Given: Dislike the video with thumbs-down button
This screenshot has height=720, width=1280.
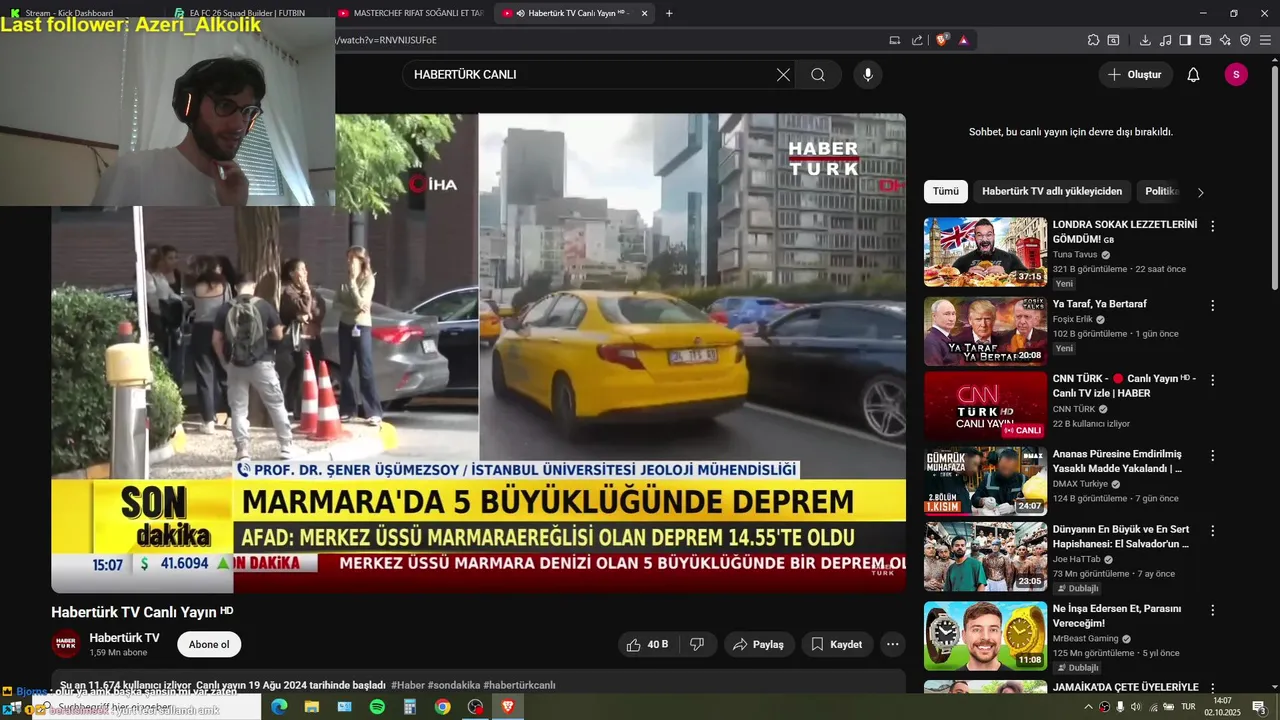Looking at the screenshot, I should (698, 645).
